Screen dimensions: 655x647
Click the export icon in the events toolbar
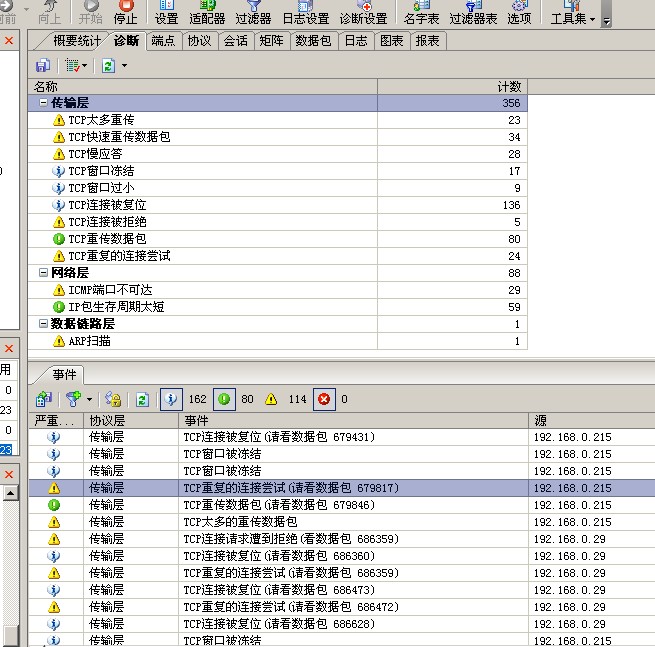43,399
